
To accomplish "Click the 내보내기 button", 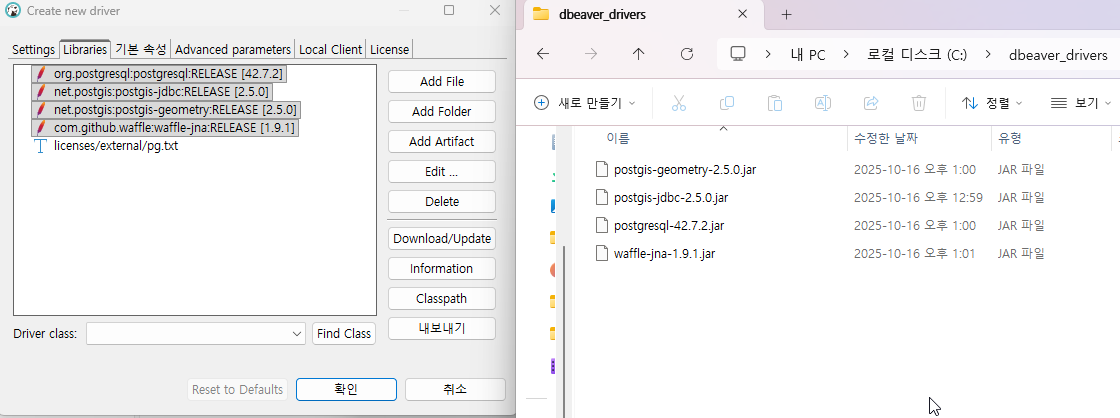I will [441, 329].
